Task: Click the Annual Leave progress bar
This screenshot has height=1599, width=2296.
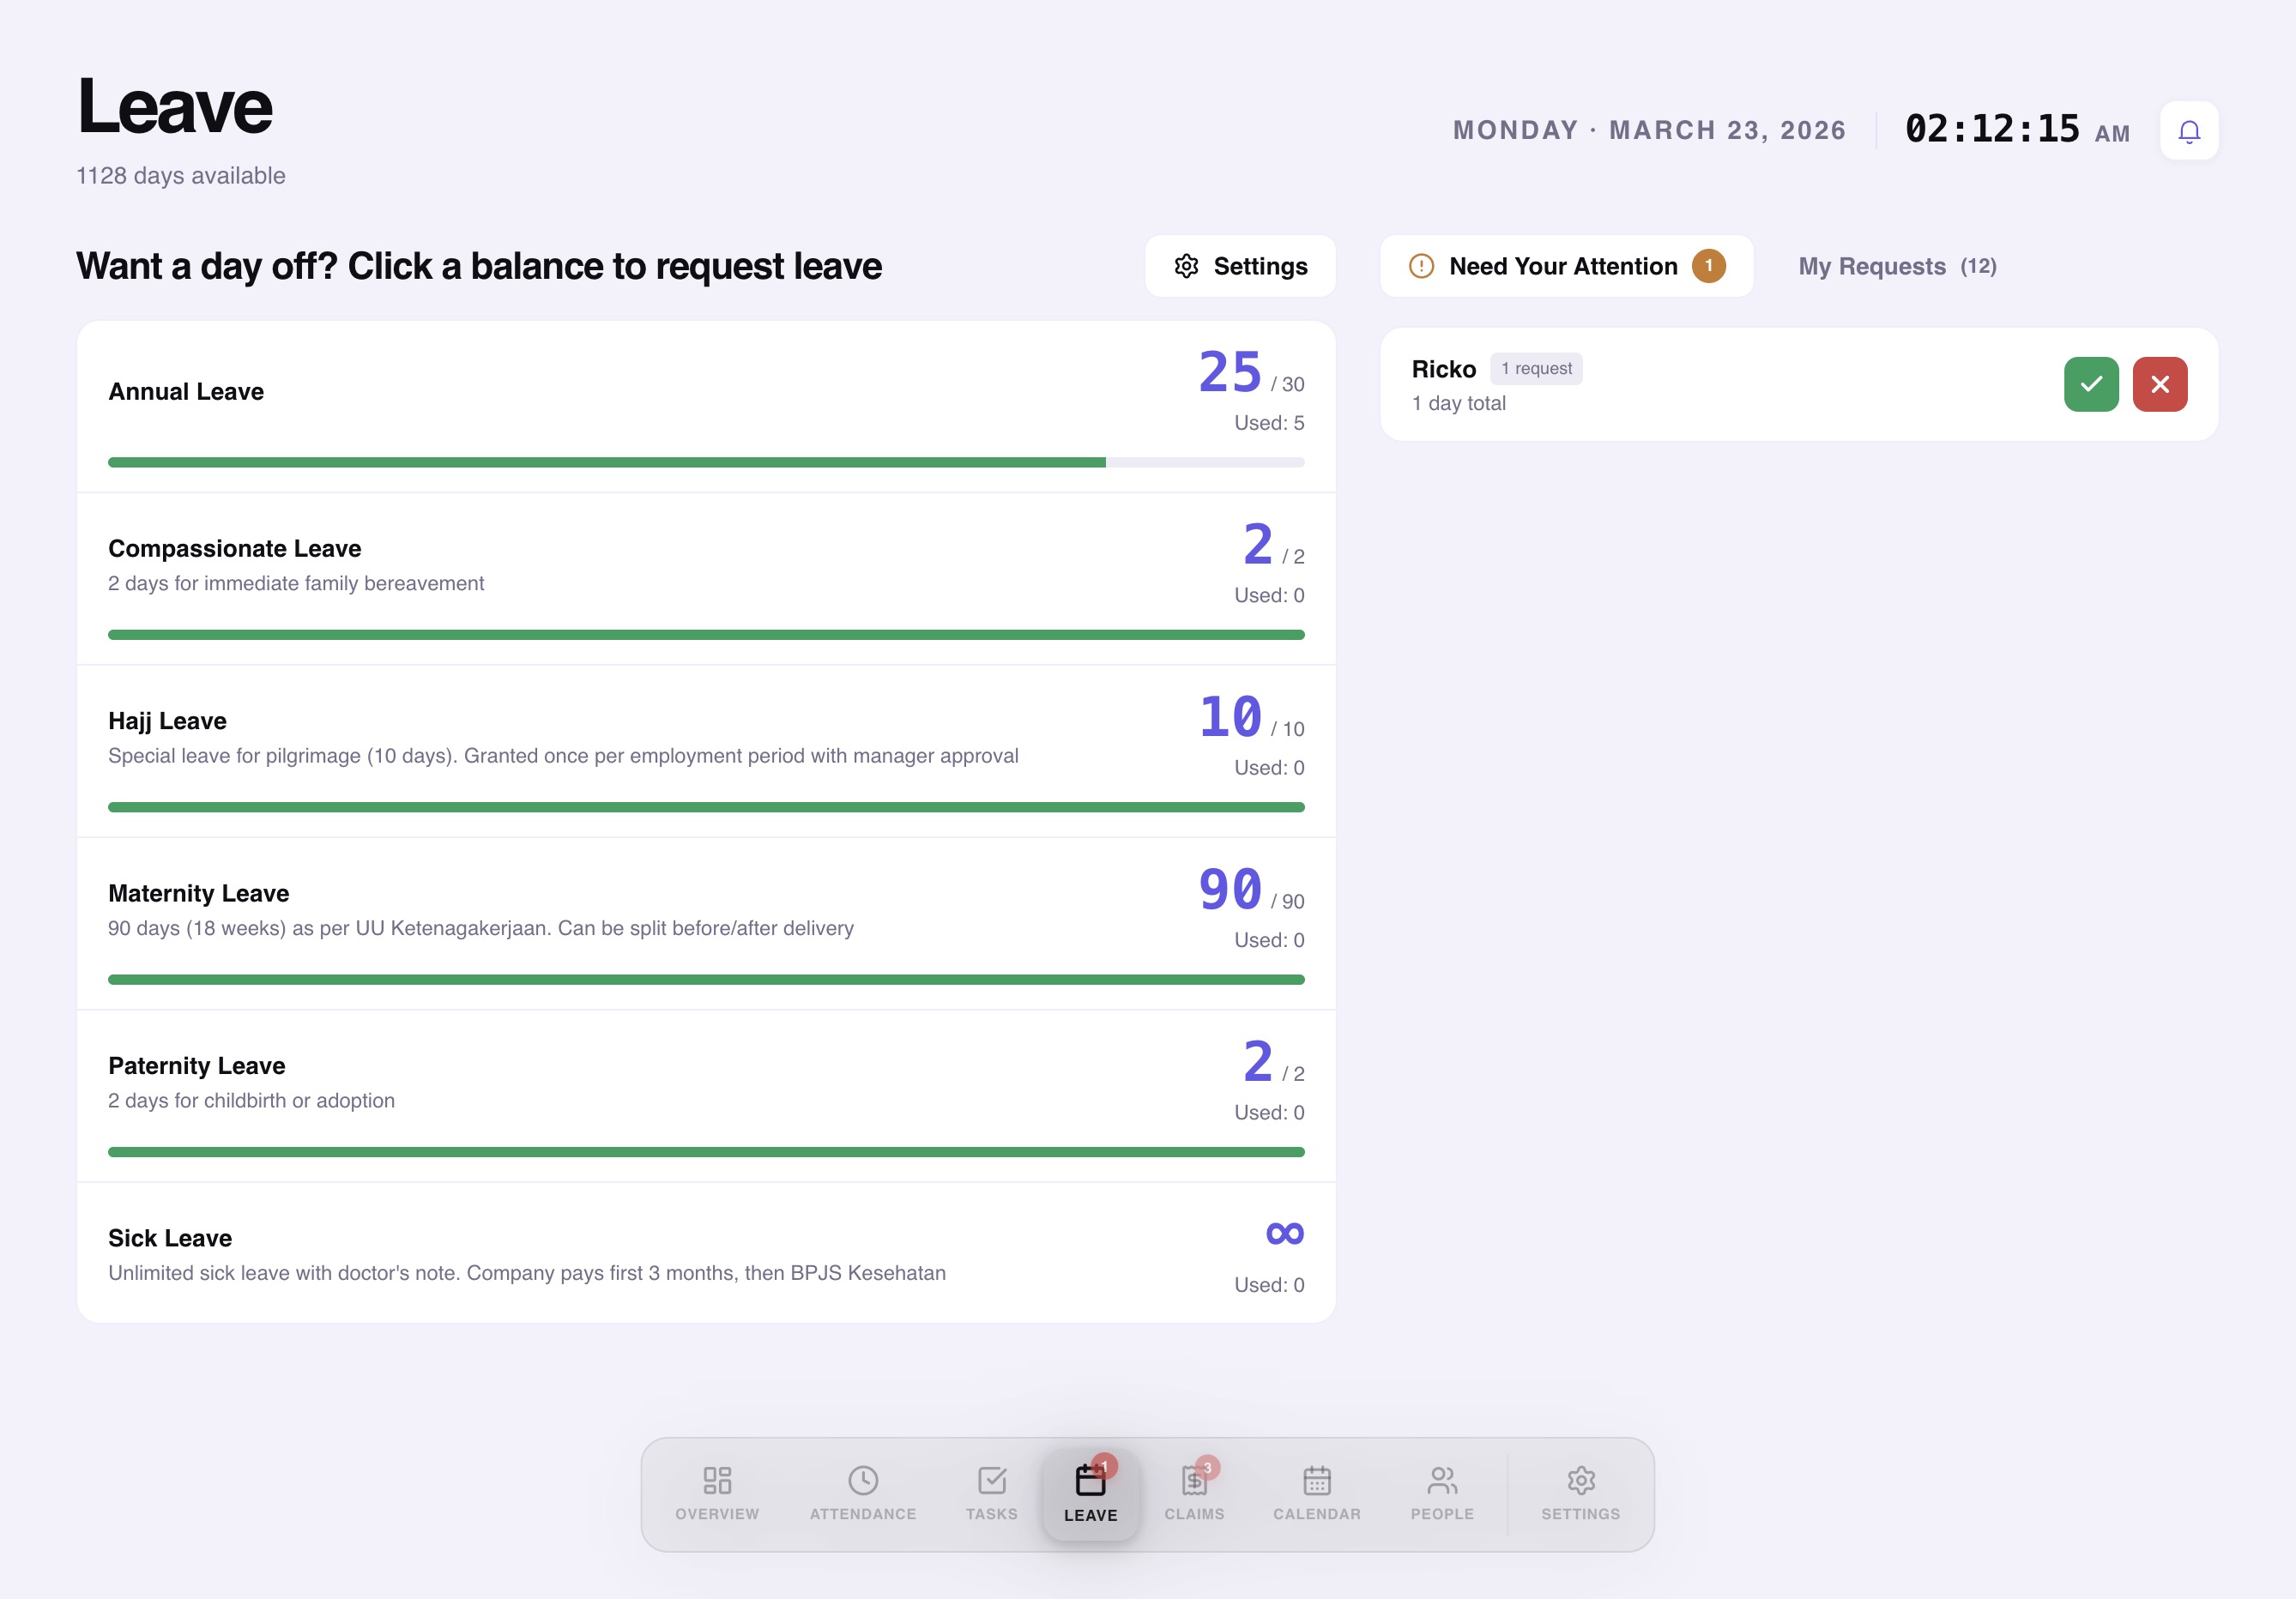Action: [x=706, y=461]
